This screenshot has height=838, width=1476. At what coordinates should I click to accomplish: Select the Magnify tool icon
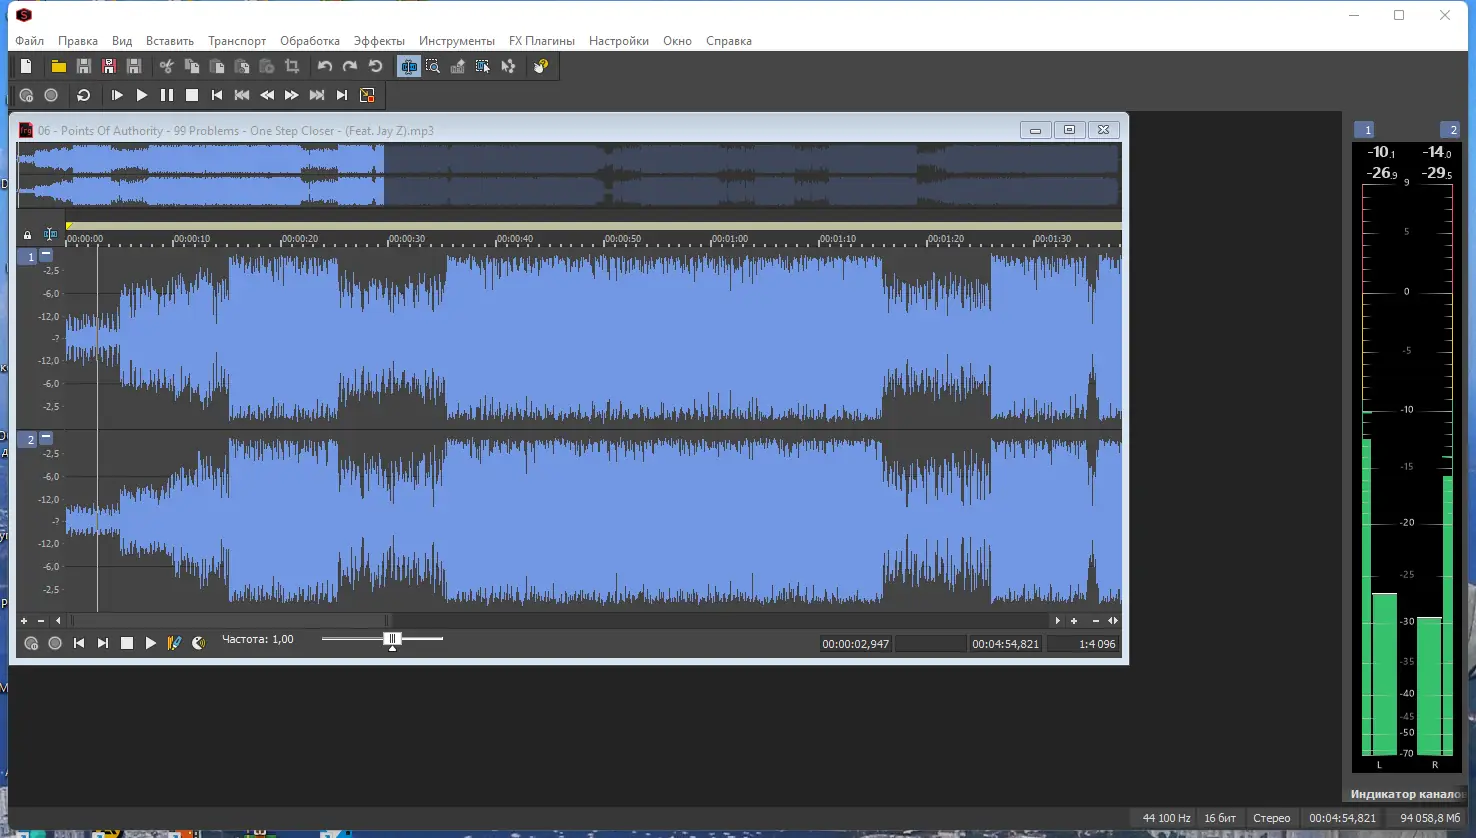433,66
